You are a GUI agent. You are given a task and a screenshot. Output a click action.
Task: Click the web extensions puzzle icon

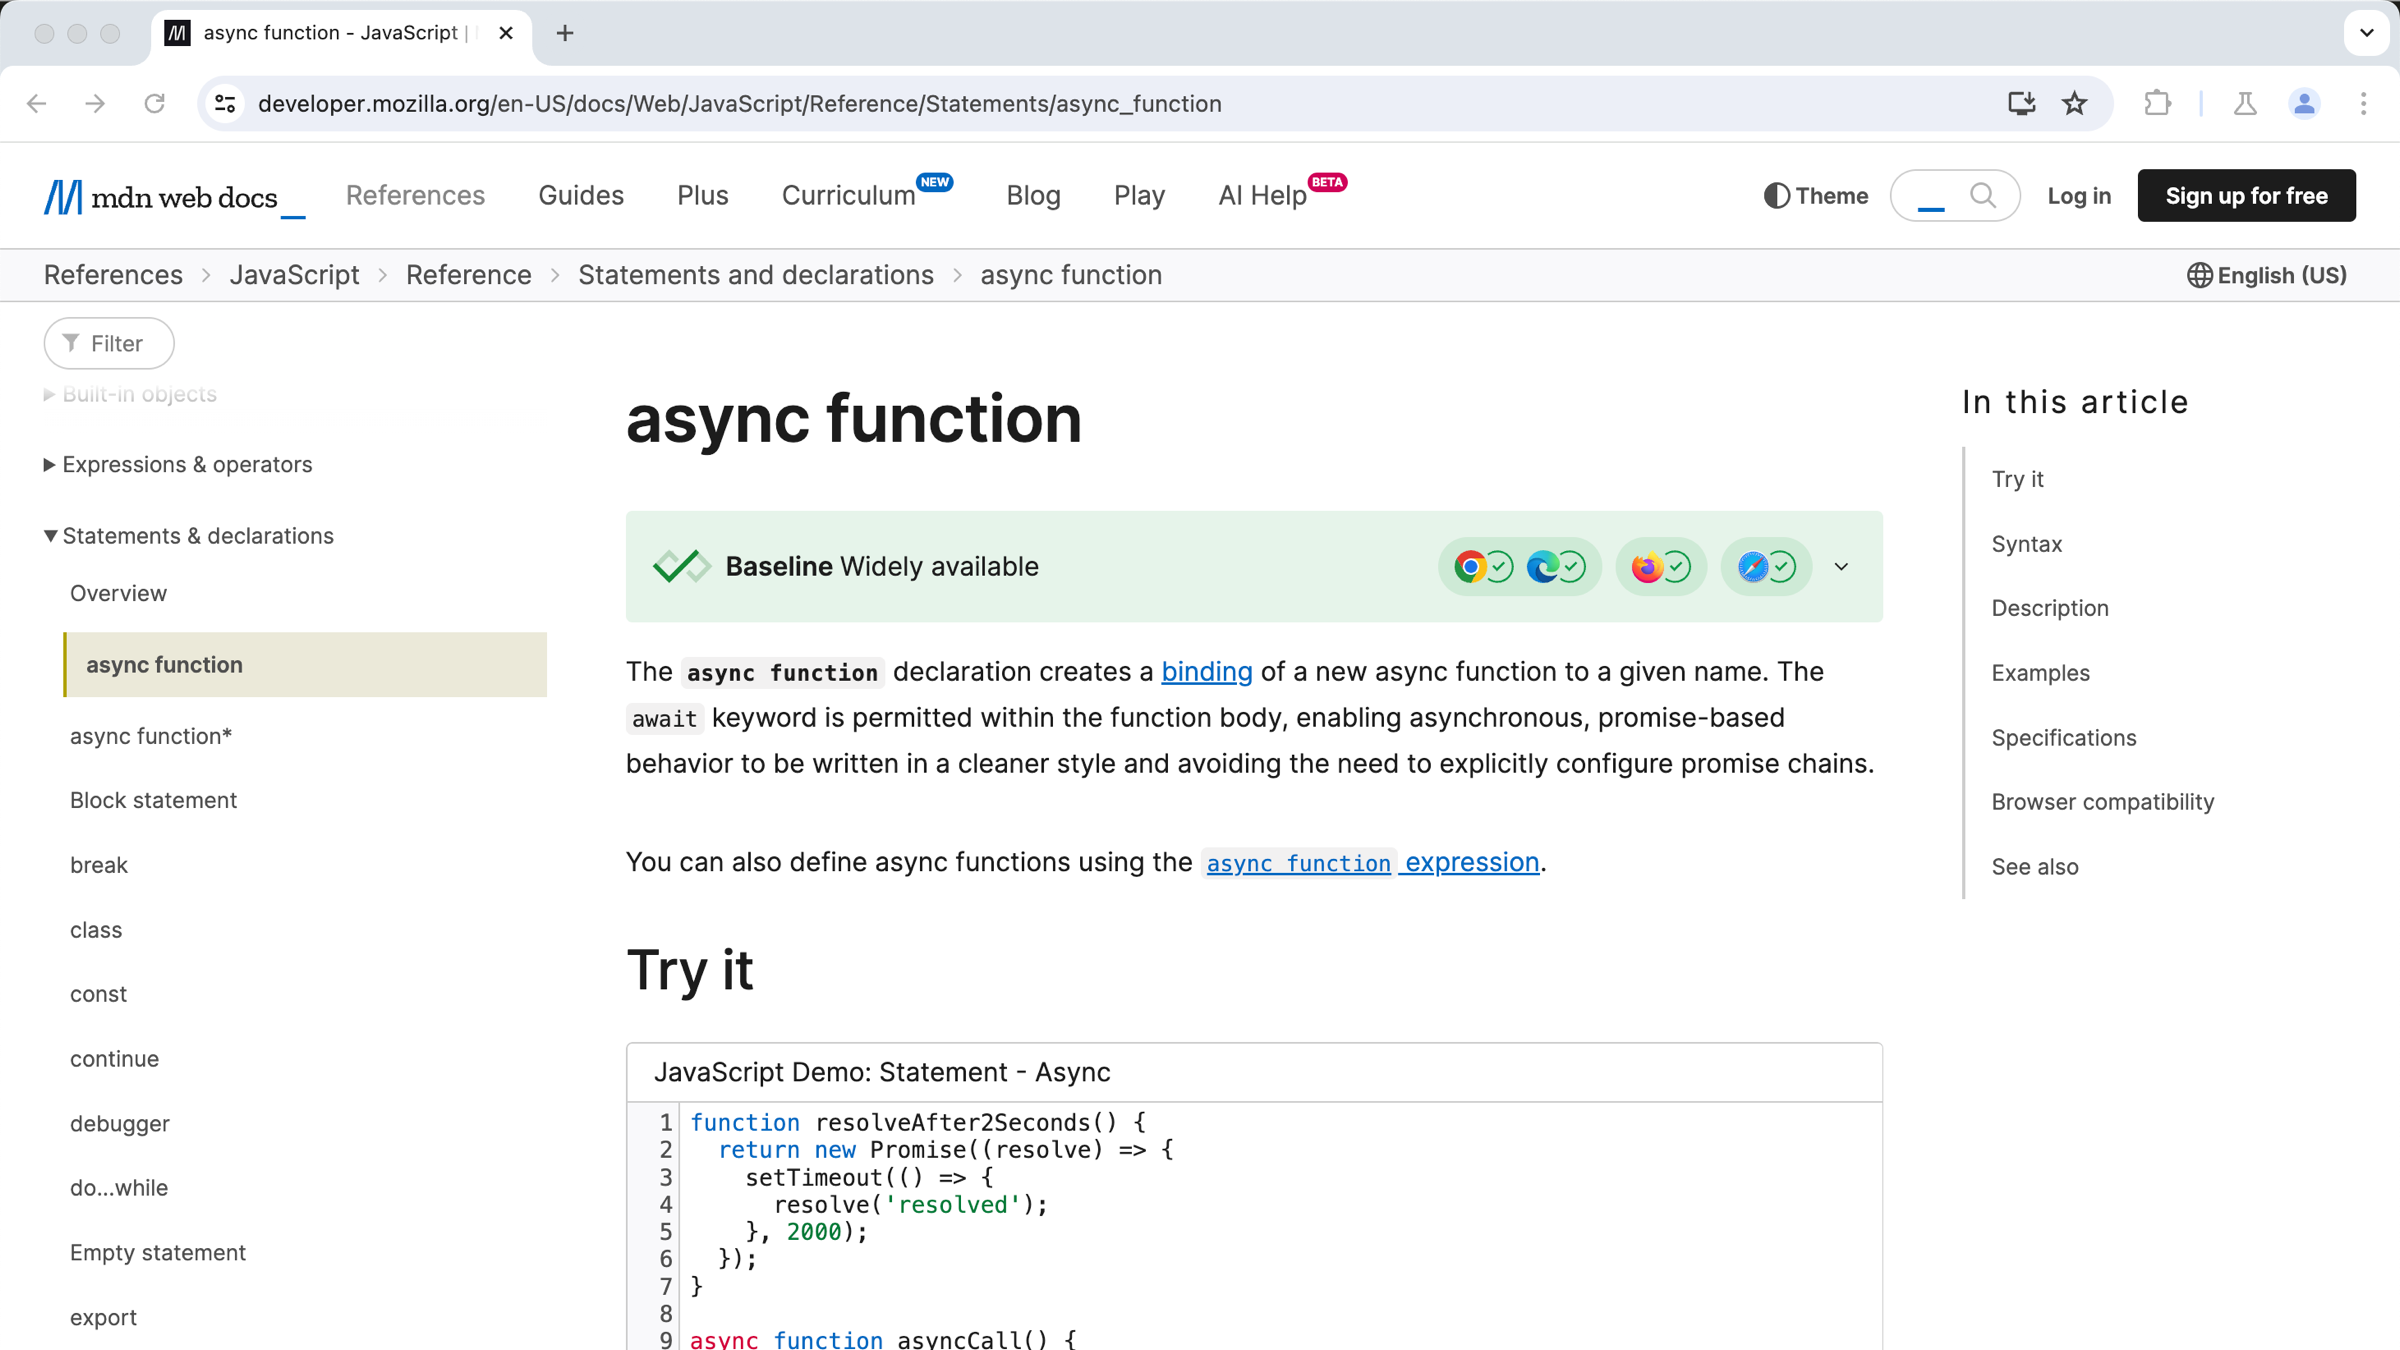click(2158, 102)
